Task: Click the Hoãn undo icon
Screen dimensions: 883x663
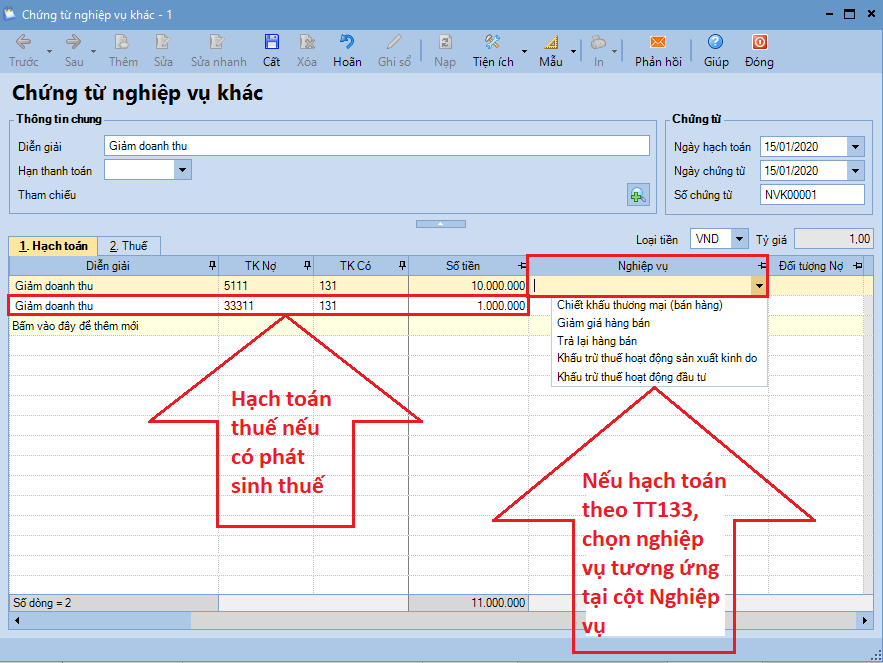Action: (347, 42)
